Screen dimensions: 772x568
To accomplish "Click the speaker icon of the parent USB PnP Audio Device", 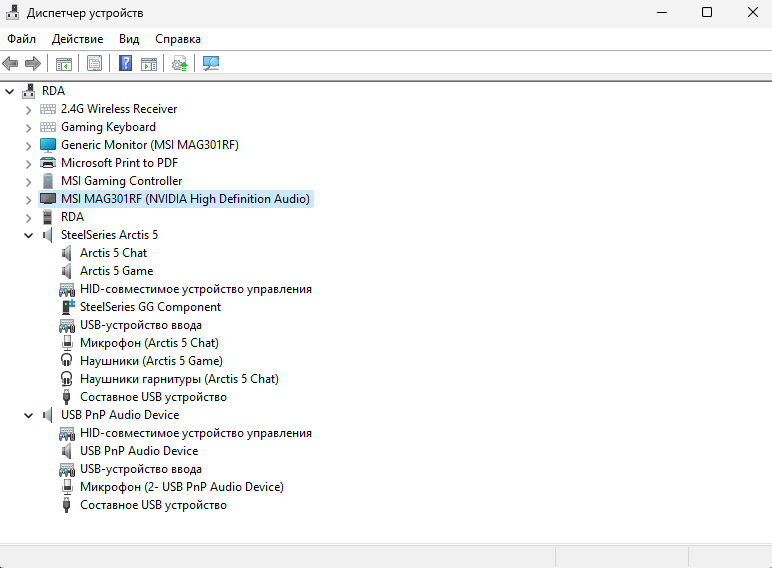I will [48, 415].
